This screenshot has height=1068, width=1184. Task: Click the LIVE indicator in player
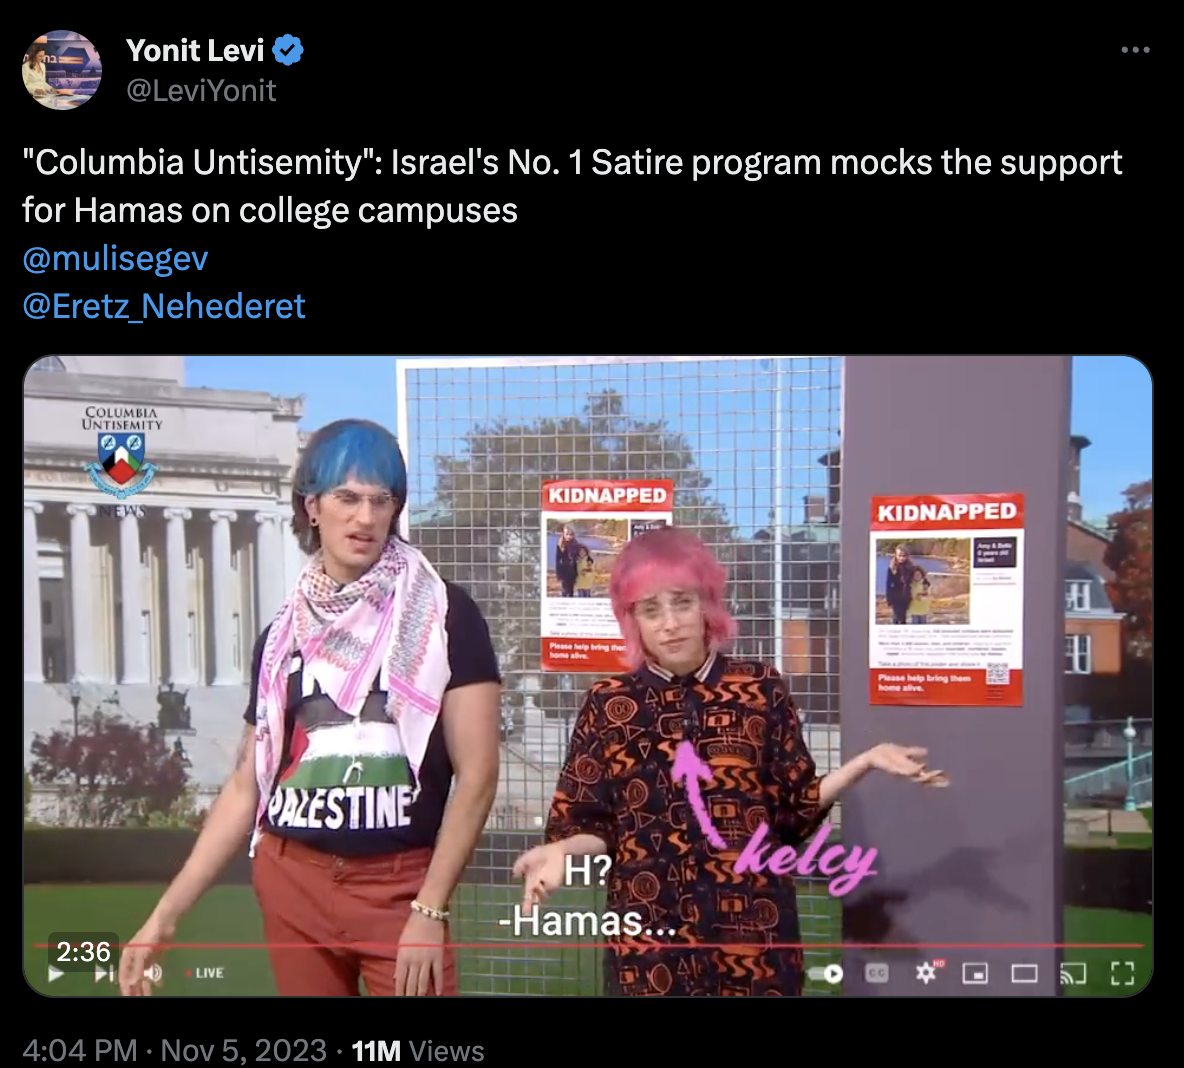(205, 973)
